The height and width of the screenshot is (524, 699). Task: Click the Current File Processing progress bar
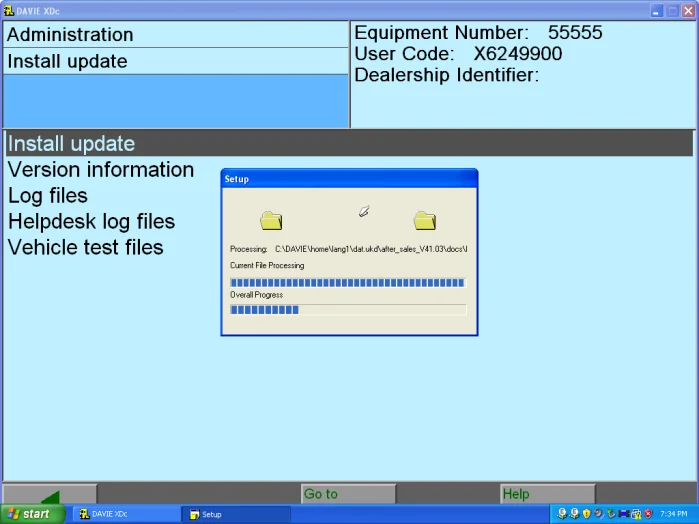[x=348, y=283]
